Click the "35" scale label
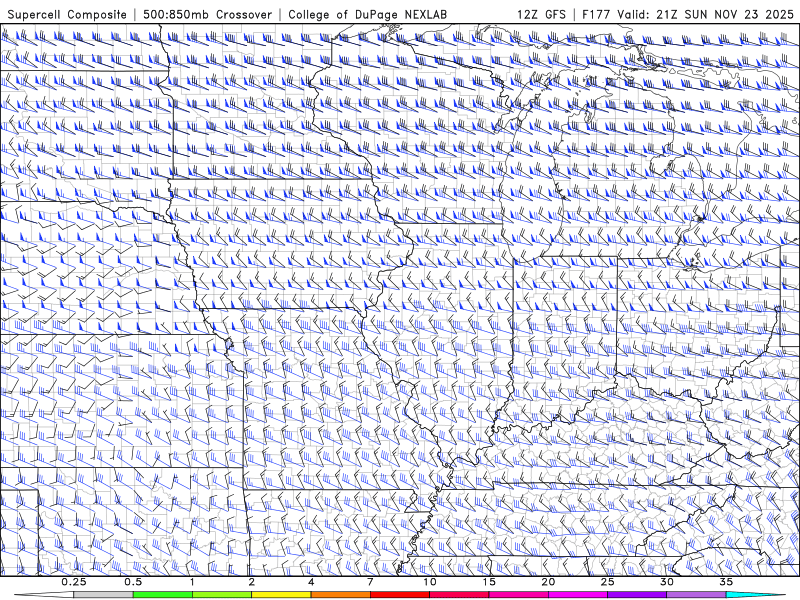This screenshot has height=600, width=800. point(726,582)
